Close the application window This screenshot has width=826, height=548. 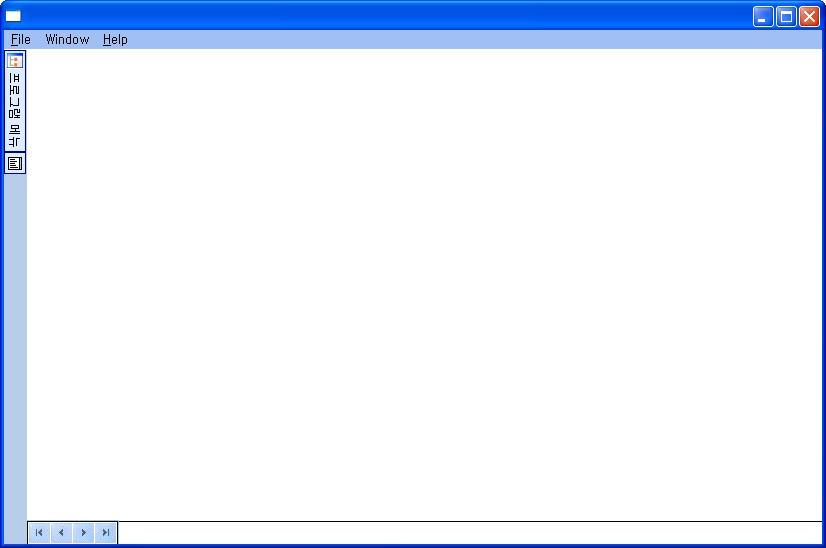coord(809,16)
